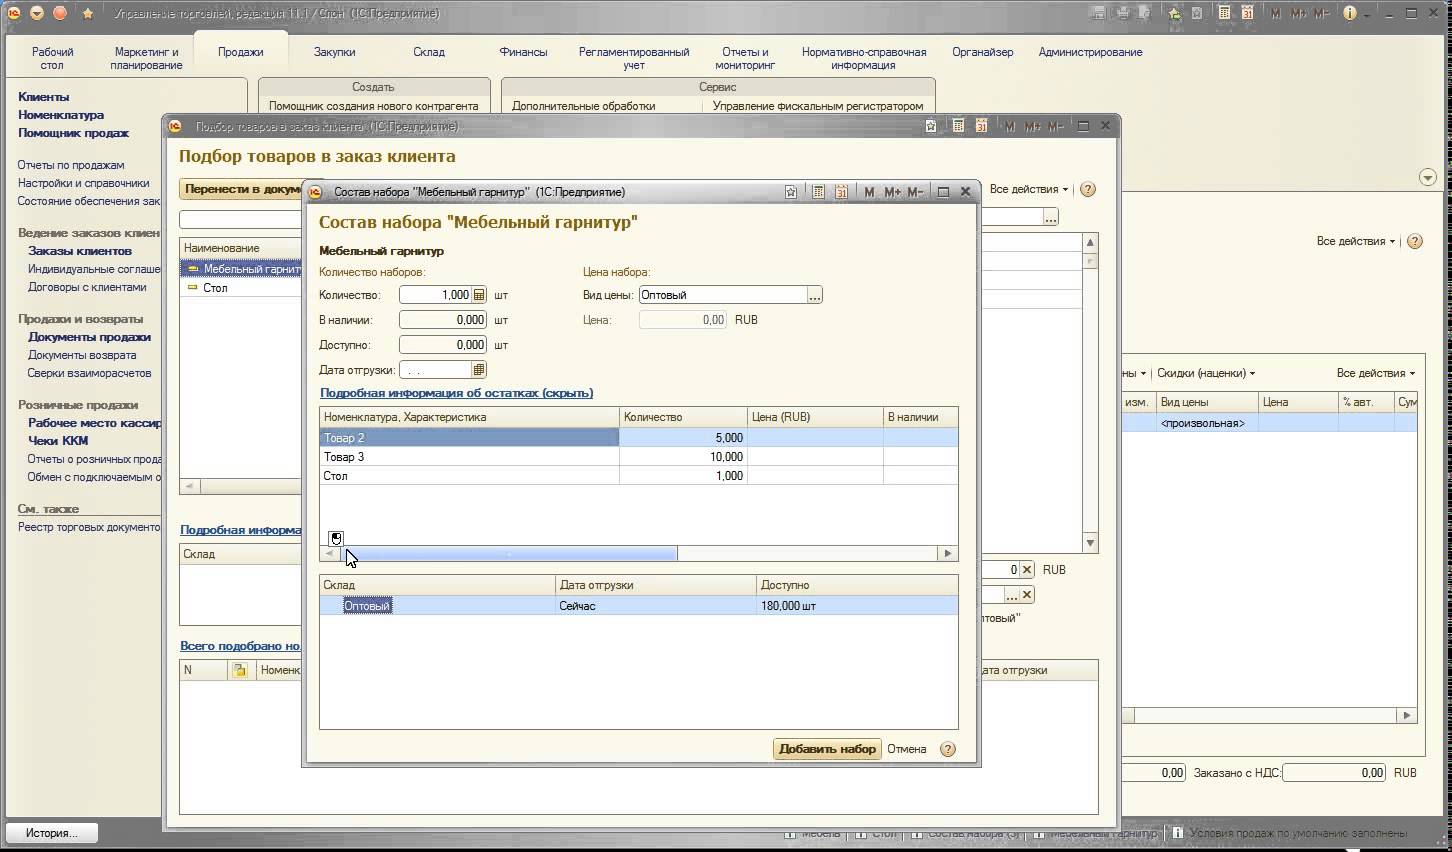Open the Все действия dropdown in Подбор товаров window
The image size is (1452, 852).
point(1028,189)
